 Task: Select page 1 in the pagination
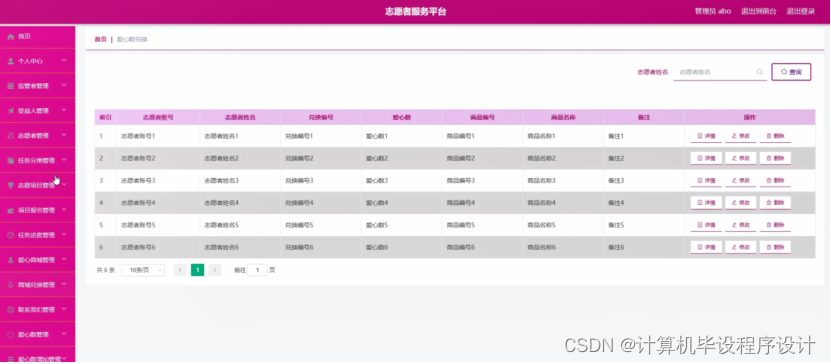(197, 270)
